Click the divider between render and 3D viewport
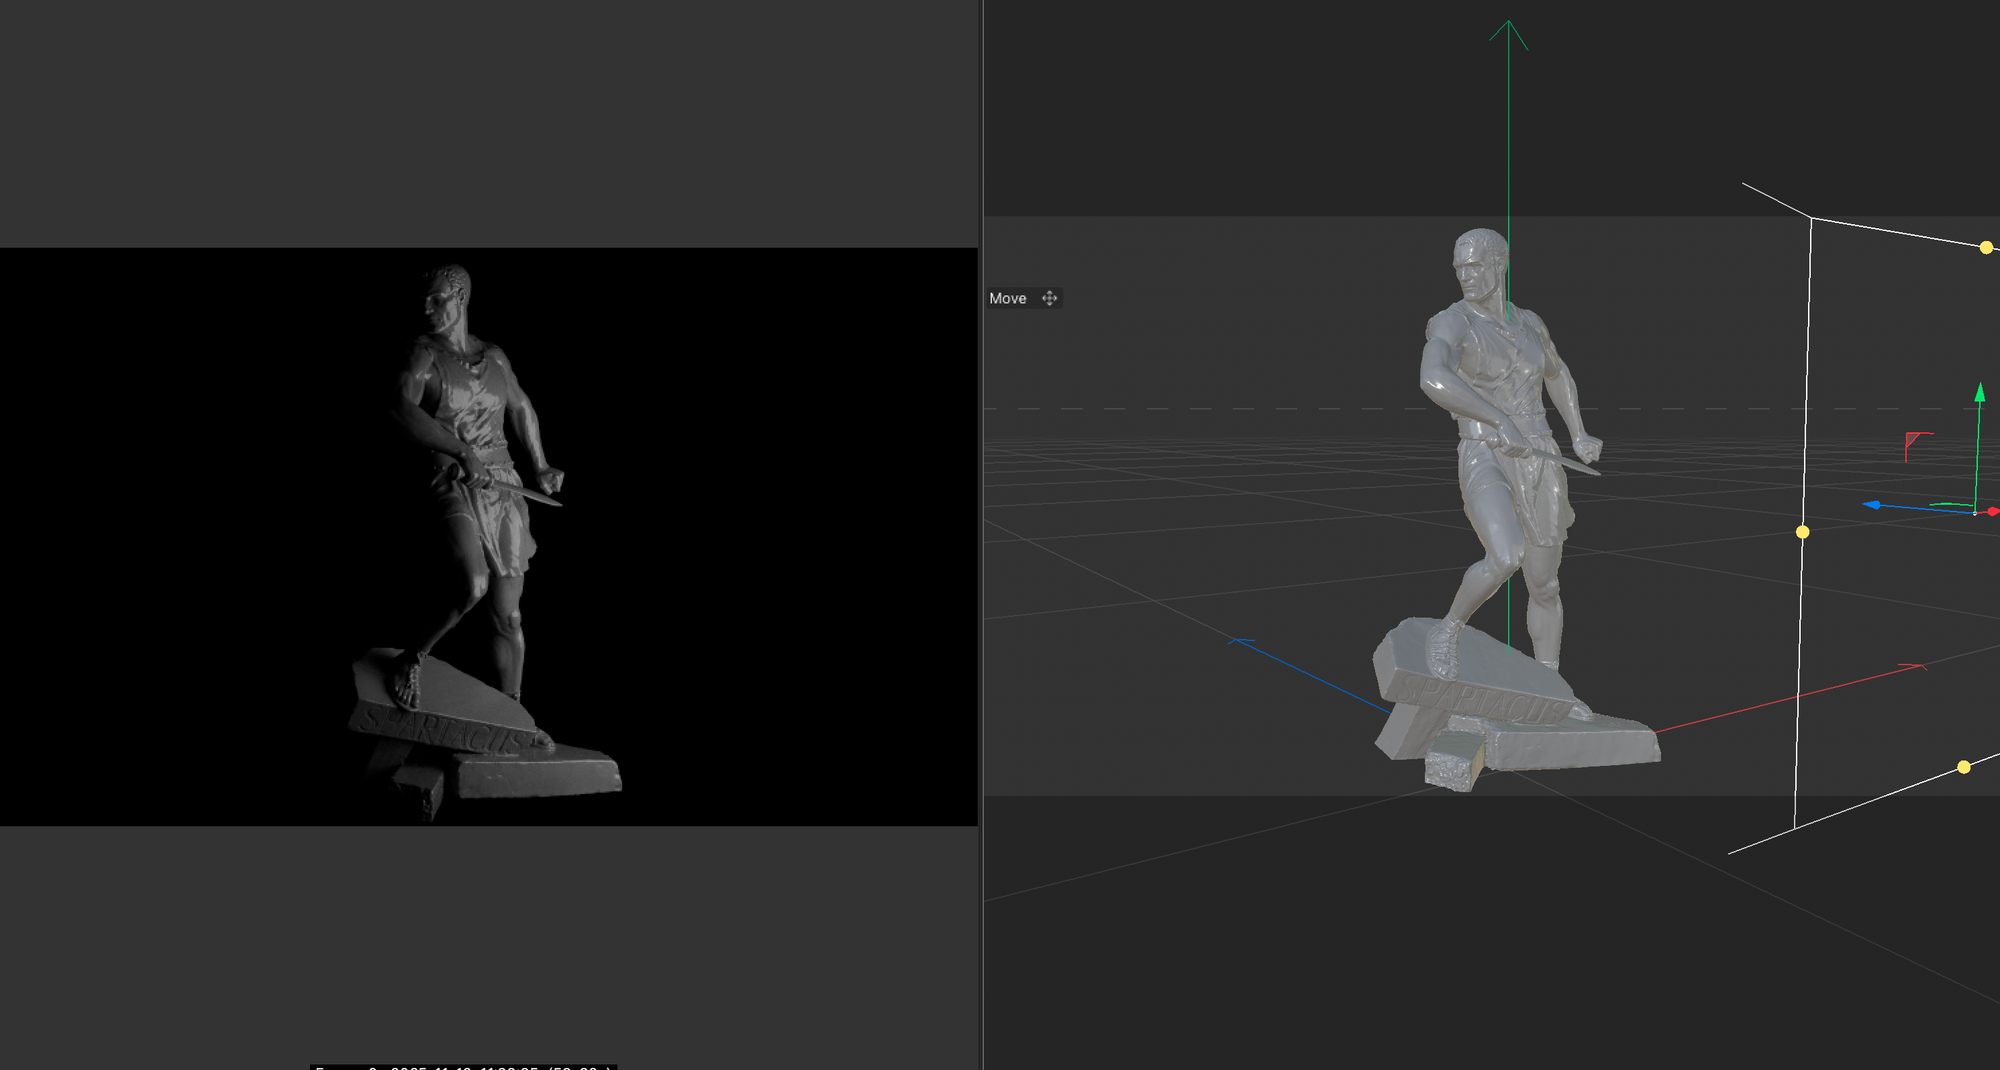 pos(981,535)
